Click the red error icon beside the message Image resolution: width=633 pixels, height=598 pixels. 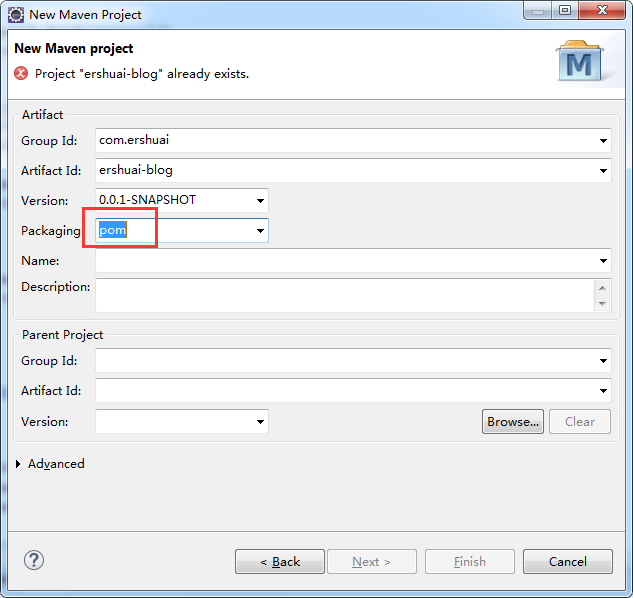pyautogui.click(x=21, y=73)
